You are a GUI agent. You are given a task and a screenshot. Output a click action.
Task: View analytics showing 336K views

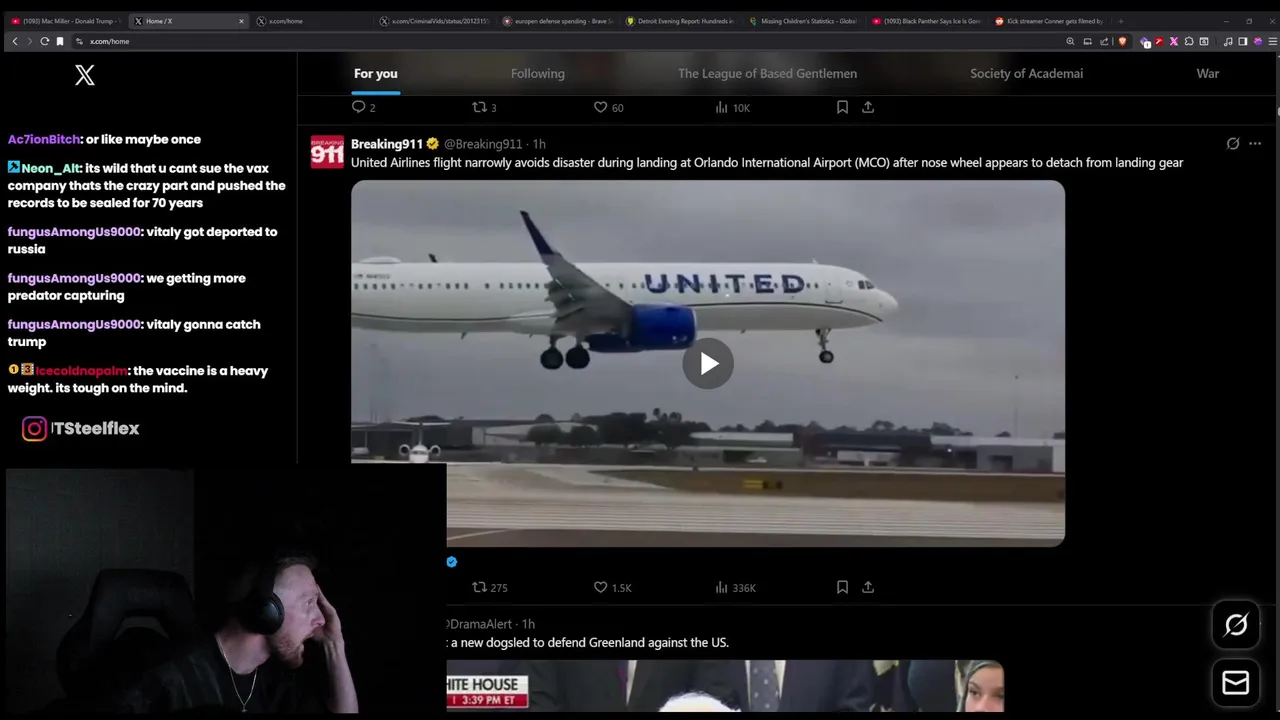pyautogui.click(x=735, y=587)
